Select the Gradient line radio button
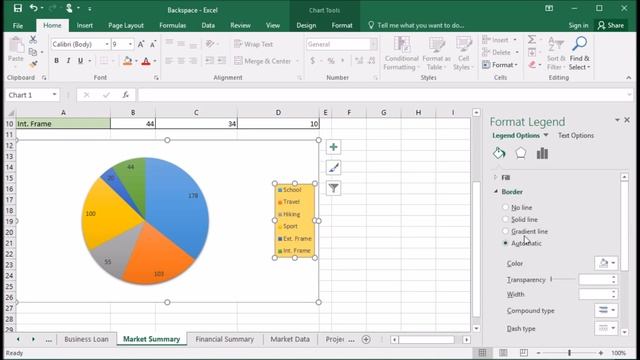640x360 pixels. (505, 231)
